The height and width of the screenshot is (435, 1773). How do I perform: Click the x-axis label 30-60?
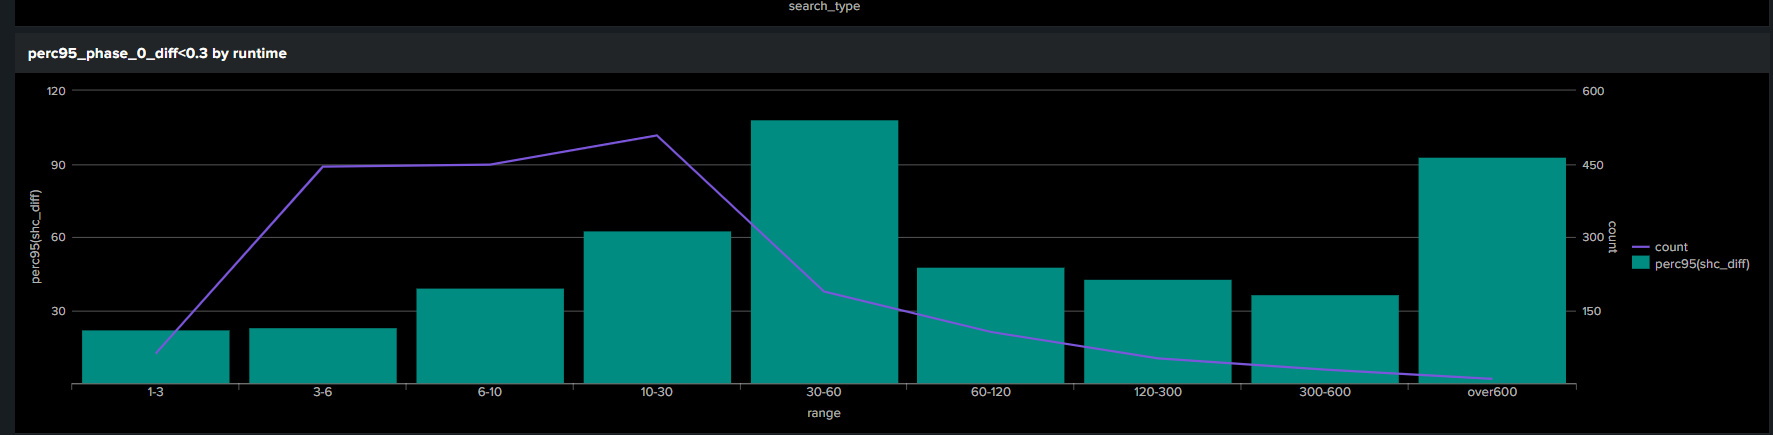pos(824,392)
